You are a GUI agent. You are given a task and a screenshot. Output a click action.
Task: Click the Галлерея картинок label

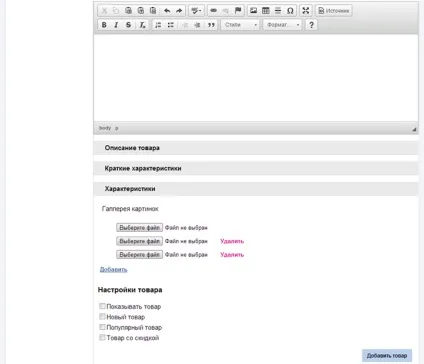(x=130, y=209)
